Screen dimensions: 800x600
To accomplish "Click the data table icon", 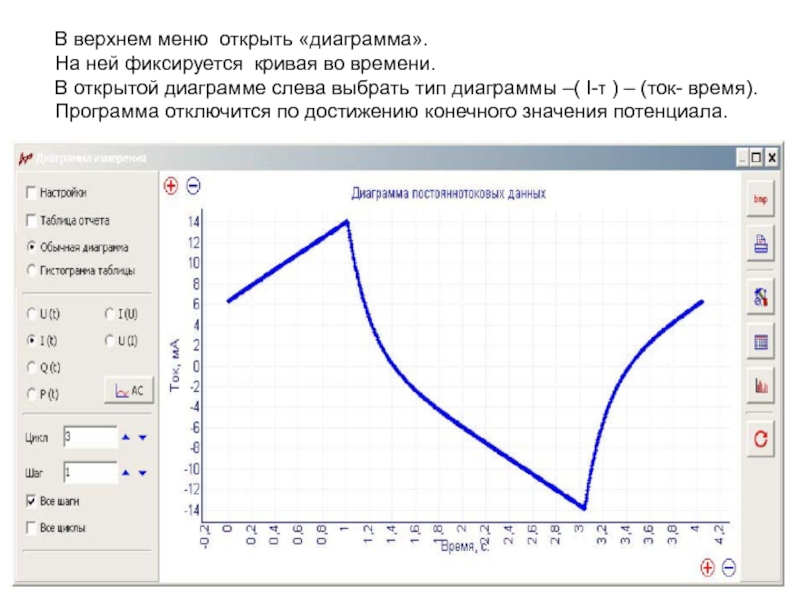I will point(761,342).
